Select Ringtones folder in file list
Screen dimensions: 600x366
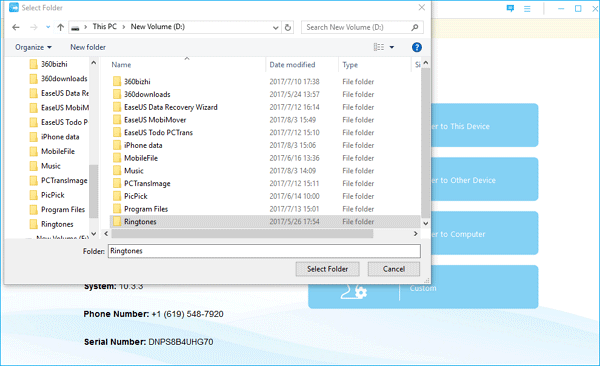[266, 222]
